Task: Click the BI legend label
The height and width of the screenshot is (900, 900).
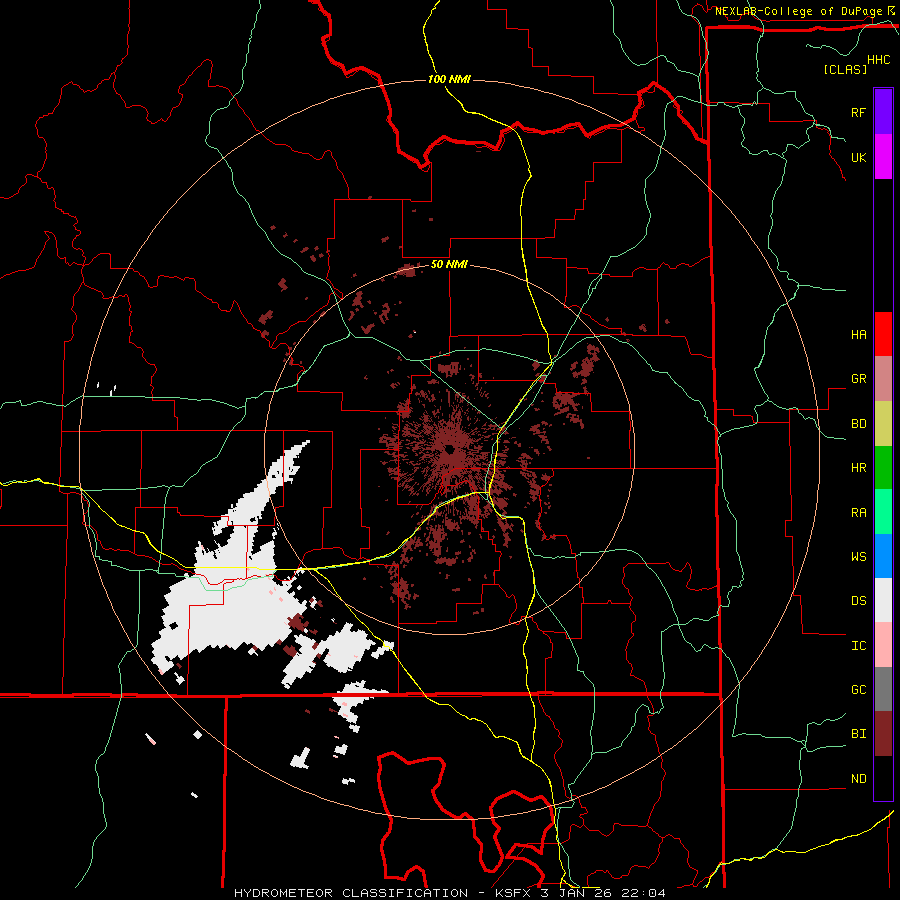Action: [858, 734]
